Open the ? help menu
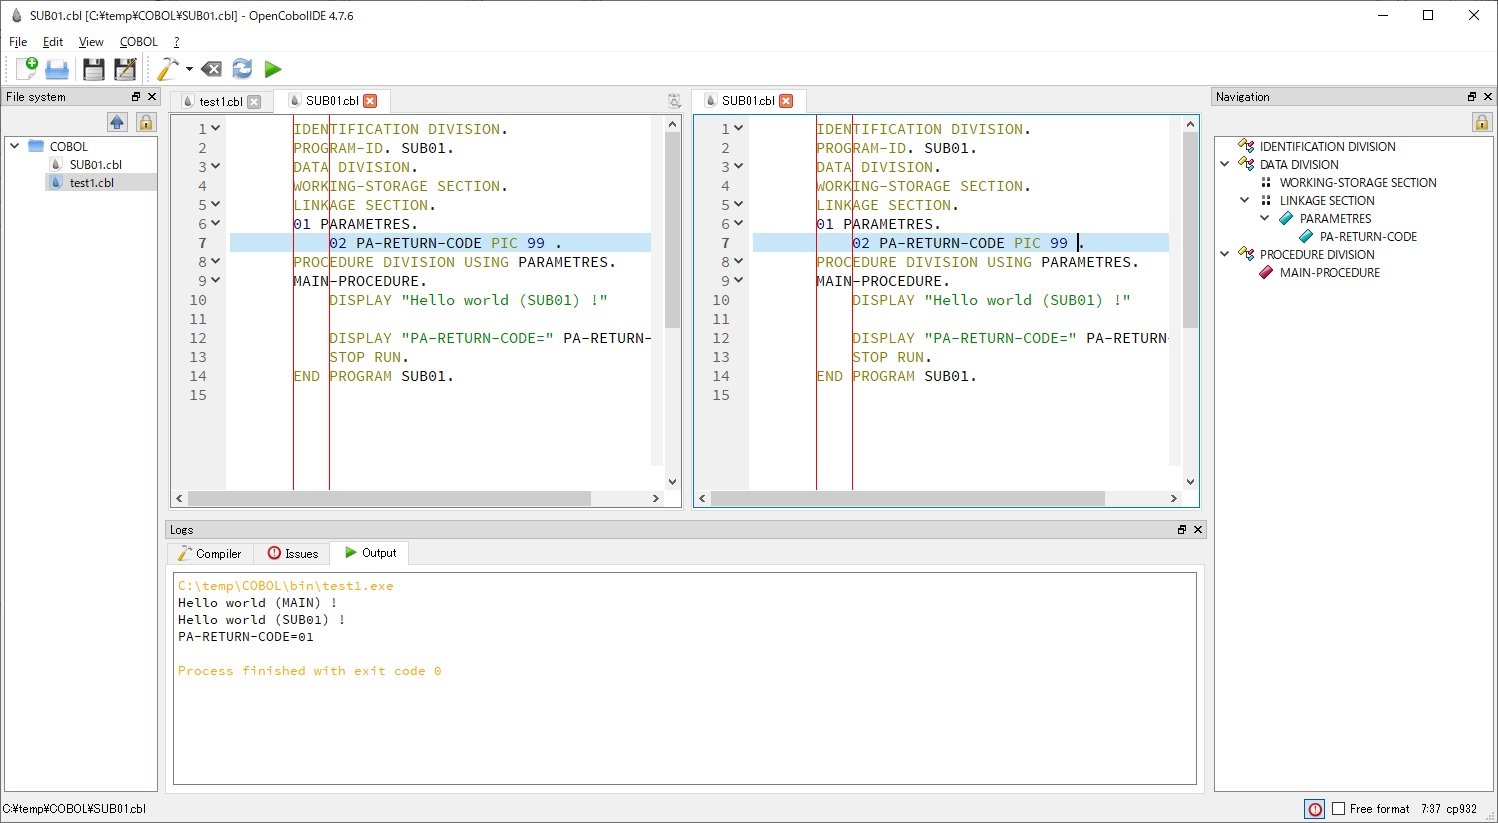Image resolution: width=1498 pixels, height=823 pixels. click(177, 42)
